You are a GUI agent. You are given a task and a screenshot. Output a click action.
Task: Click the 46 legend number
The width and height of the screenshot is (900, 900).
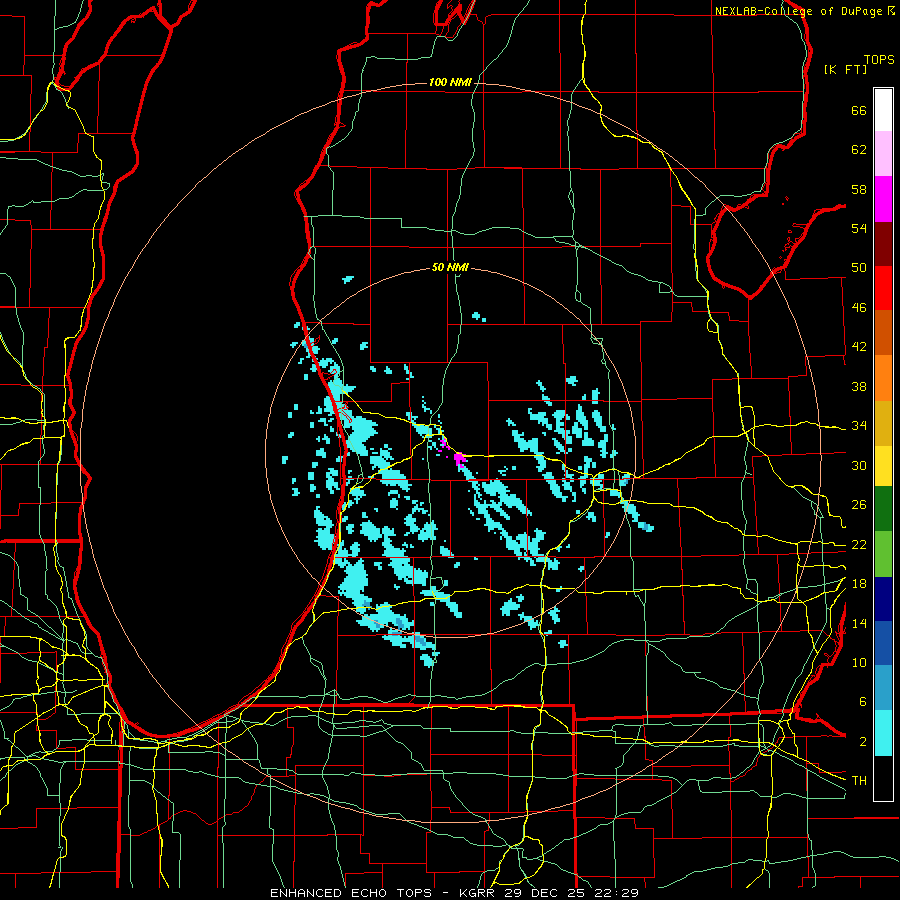tap(859, 308)
